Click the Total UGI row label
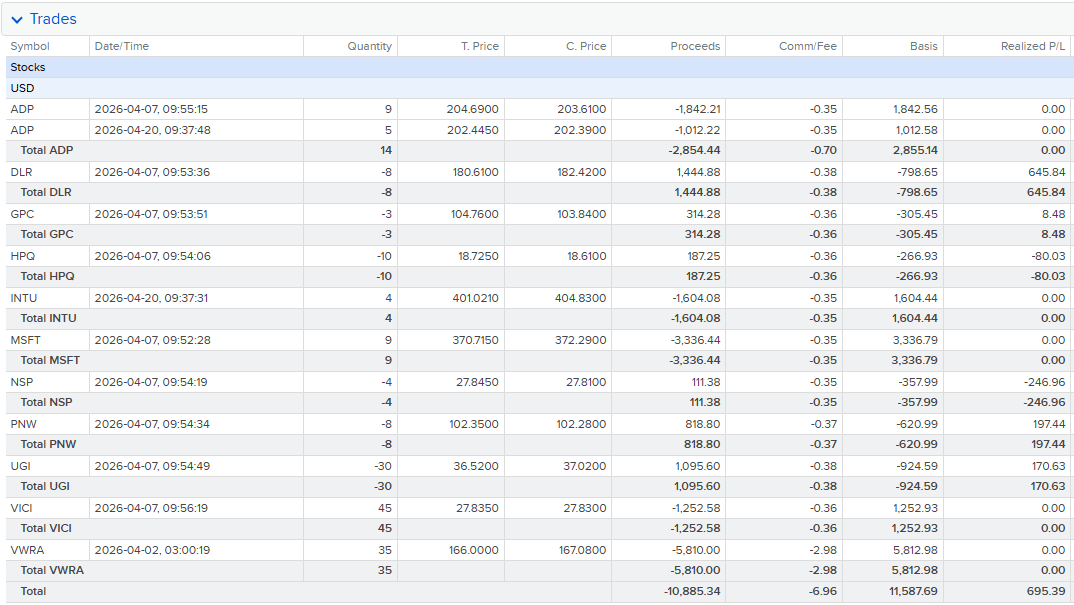Screen dimensions: 1074x605 point(45,486)
